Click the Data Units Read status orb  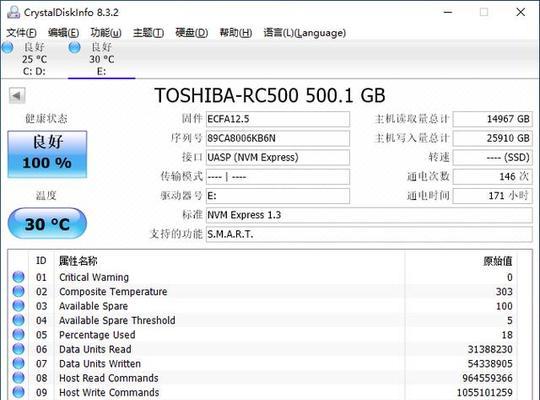(18, 349)
